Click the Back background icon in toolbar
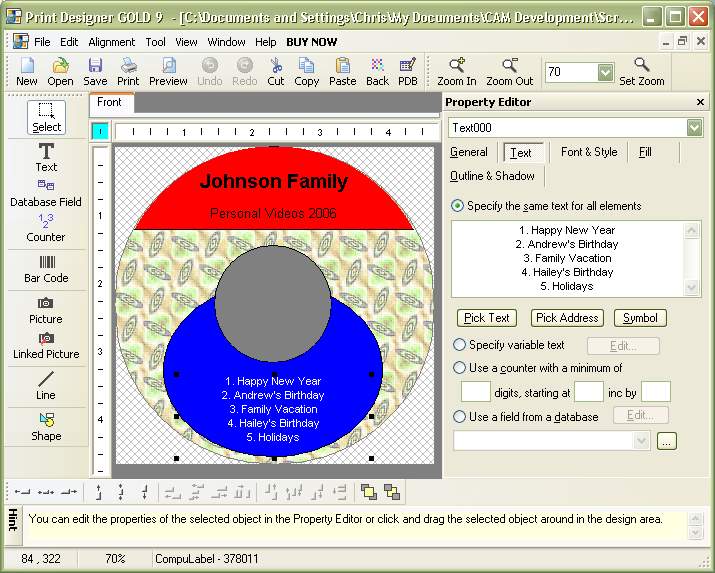 coord(377,72)
